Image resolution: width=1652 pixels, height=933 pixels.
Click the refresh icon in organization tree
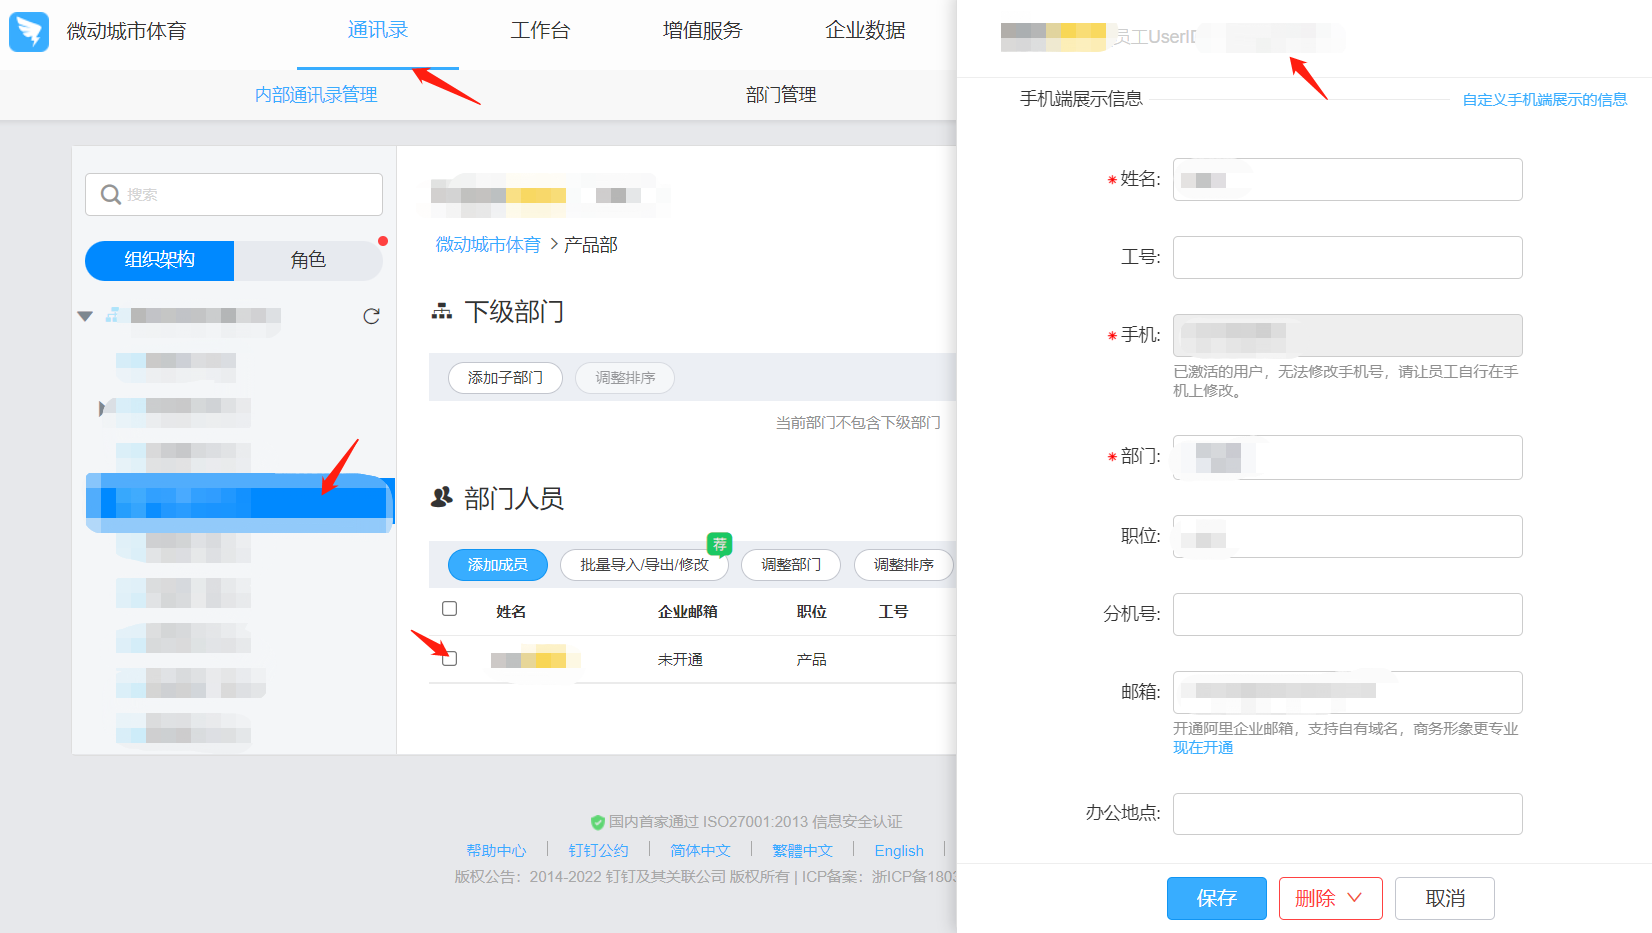click(x=371, y=316)
